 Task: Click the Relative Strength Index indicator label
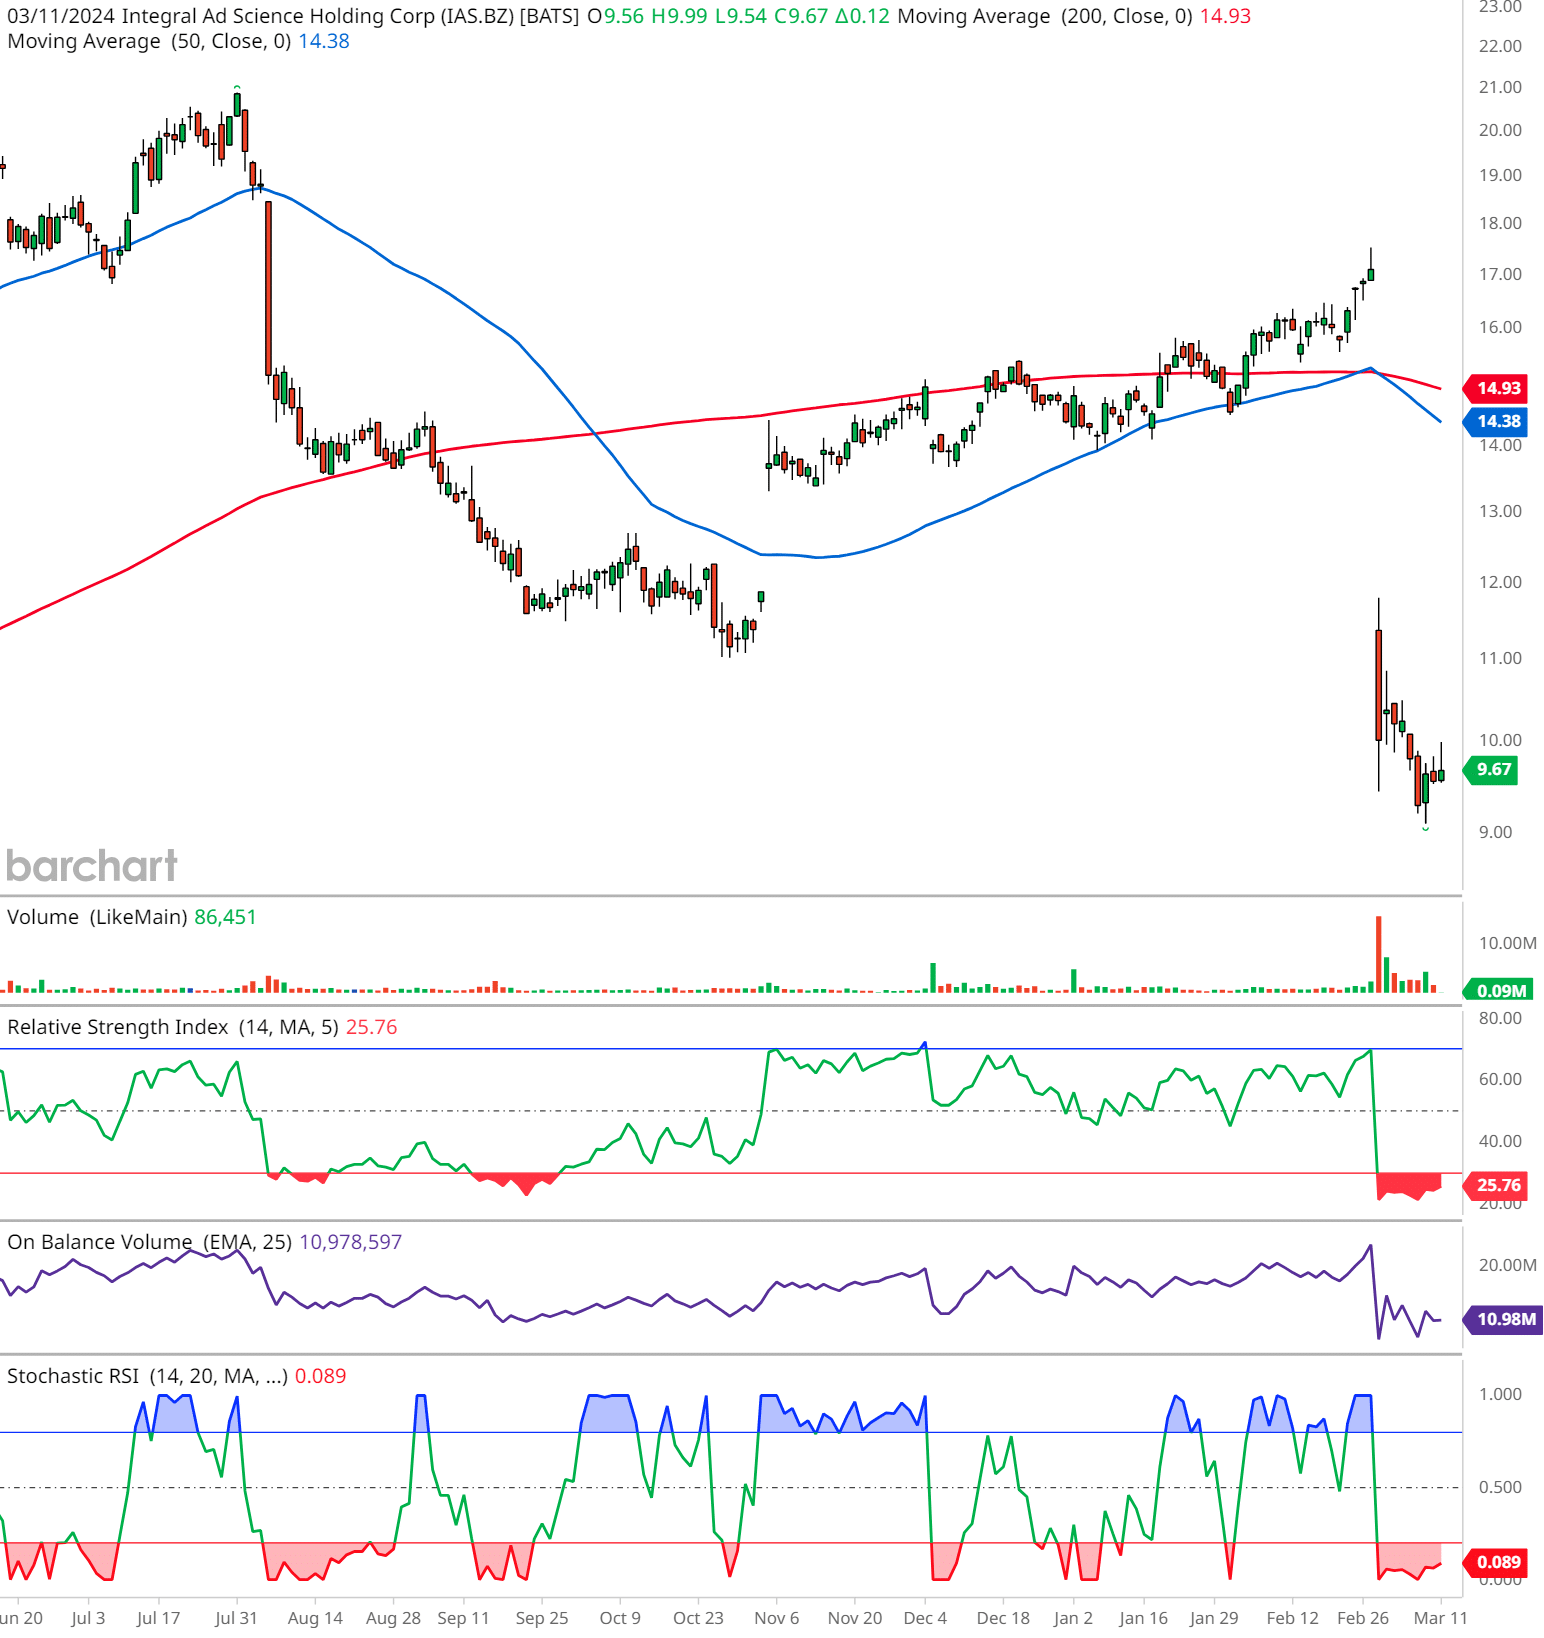(x=173, y=1027)
